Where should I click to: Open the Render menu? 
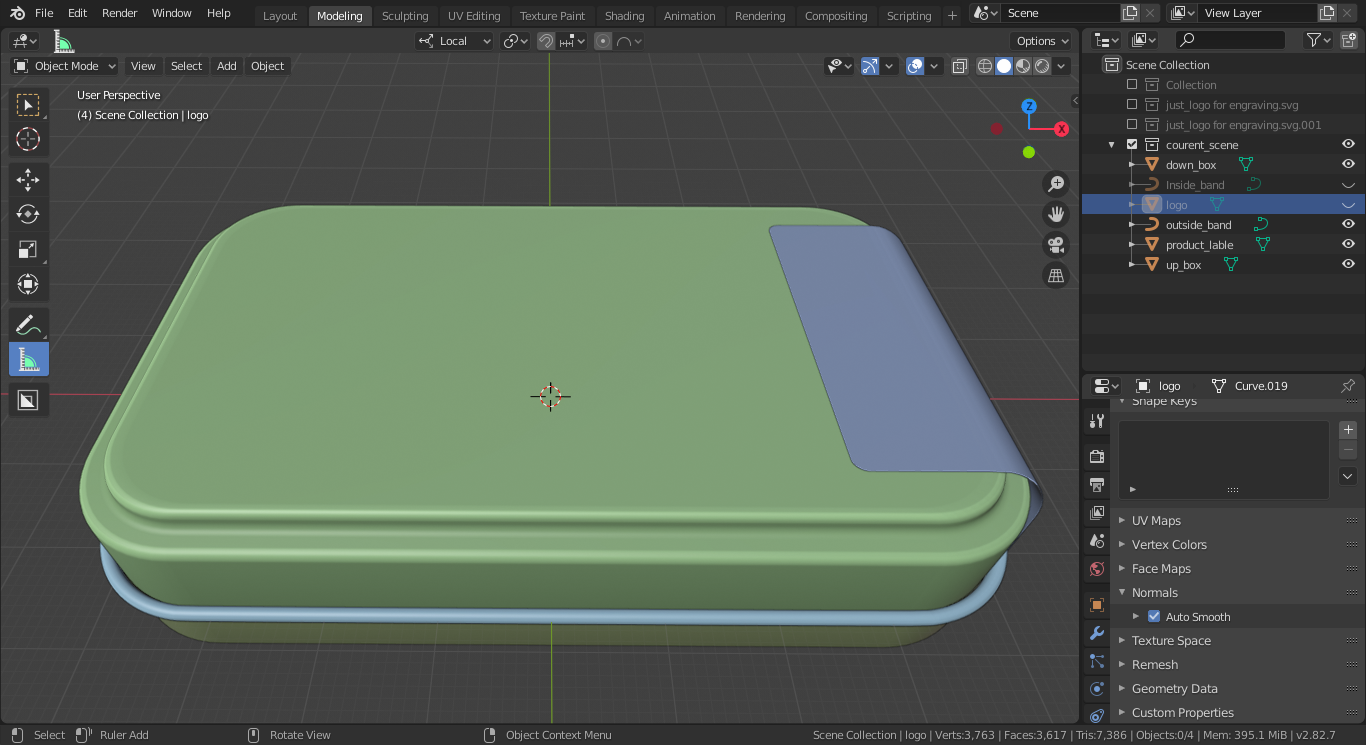tap(120, 13)
